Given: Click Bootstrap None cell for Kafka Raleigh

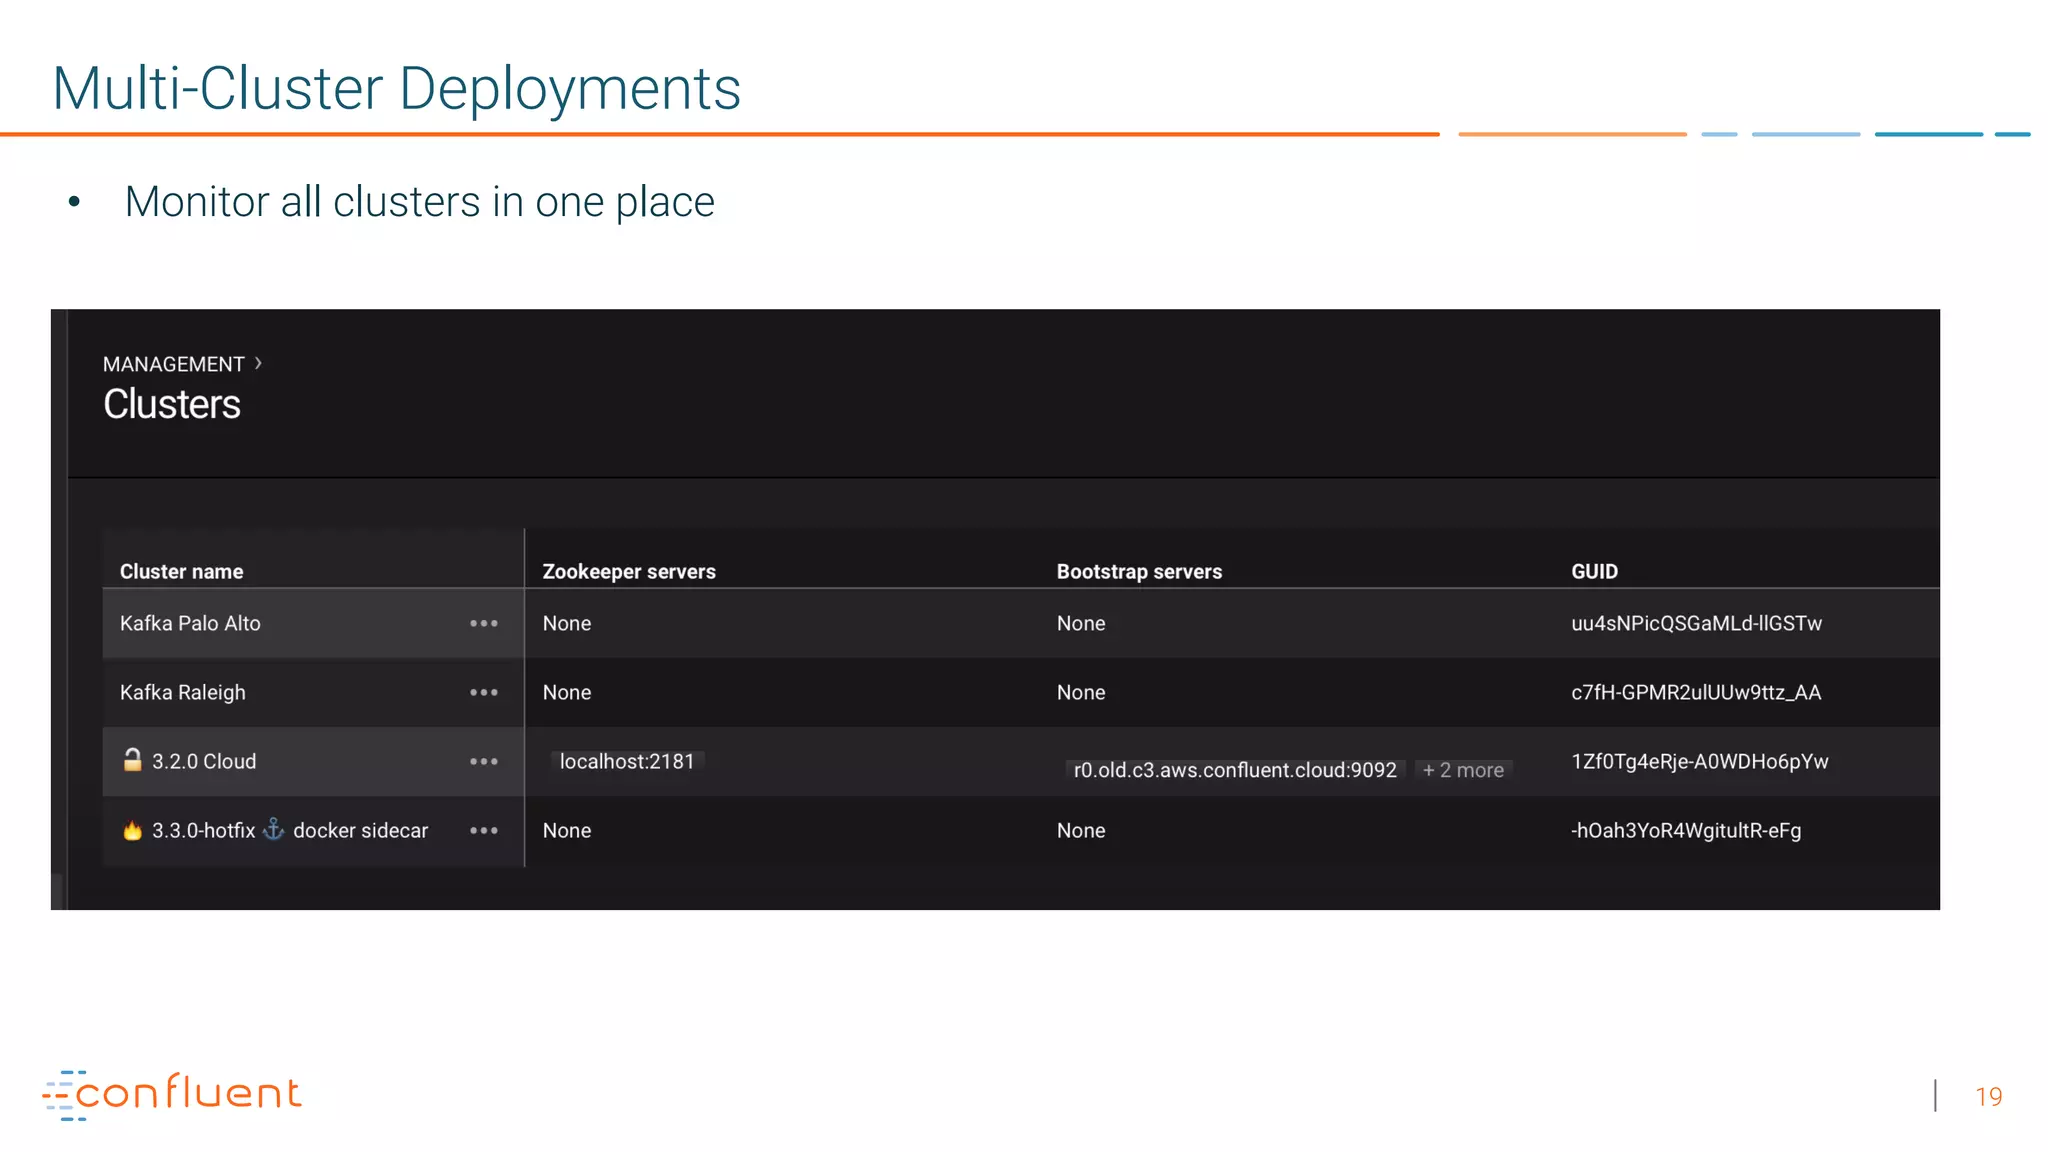Looking at the screenshot, I should [x=1081, y=692].
